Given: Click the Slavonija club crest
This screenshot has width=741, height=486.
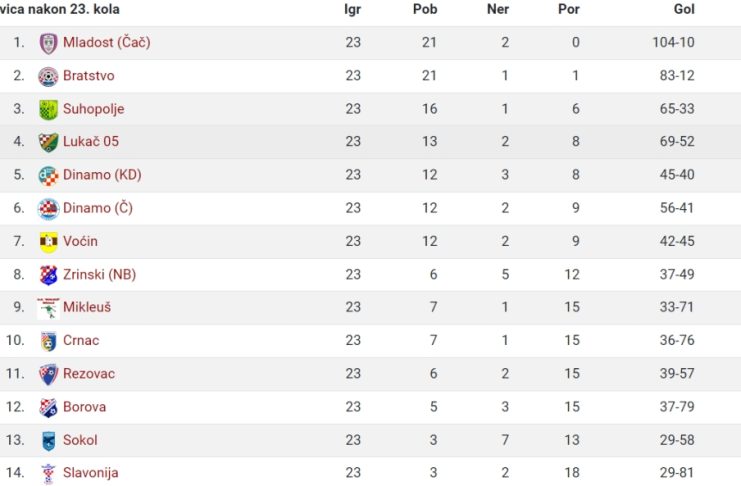Looking at the screenshot, I should [x=48, y=474].
